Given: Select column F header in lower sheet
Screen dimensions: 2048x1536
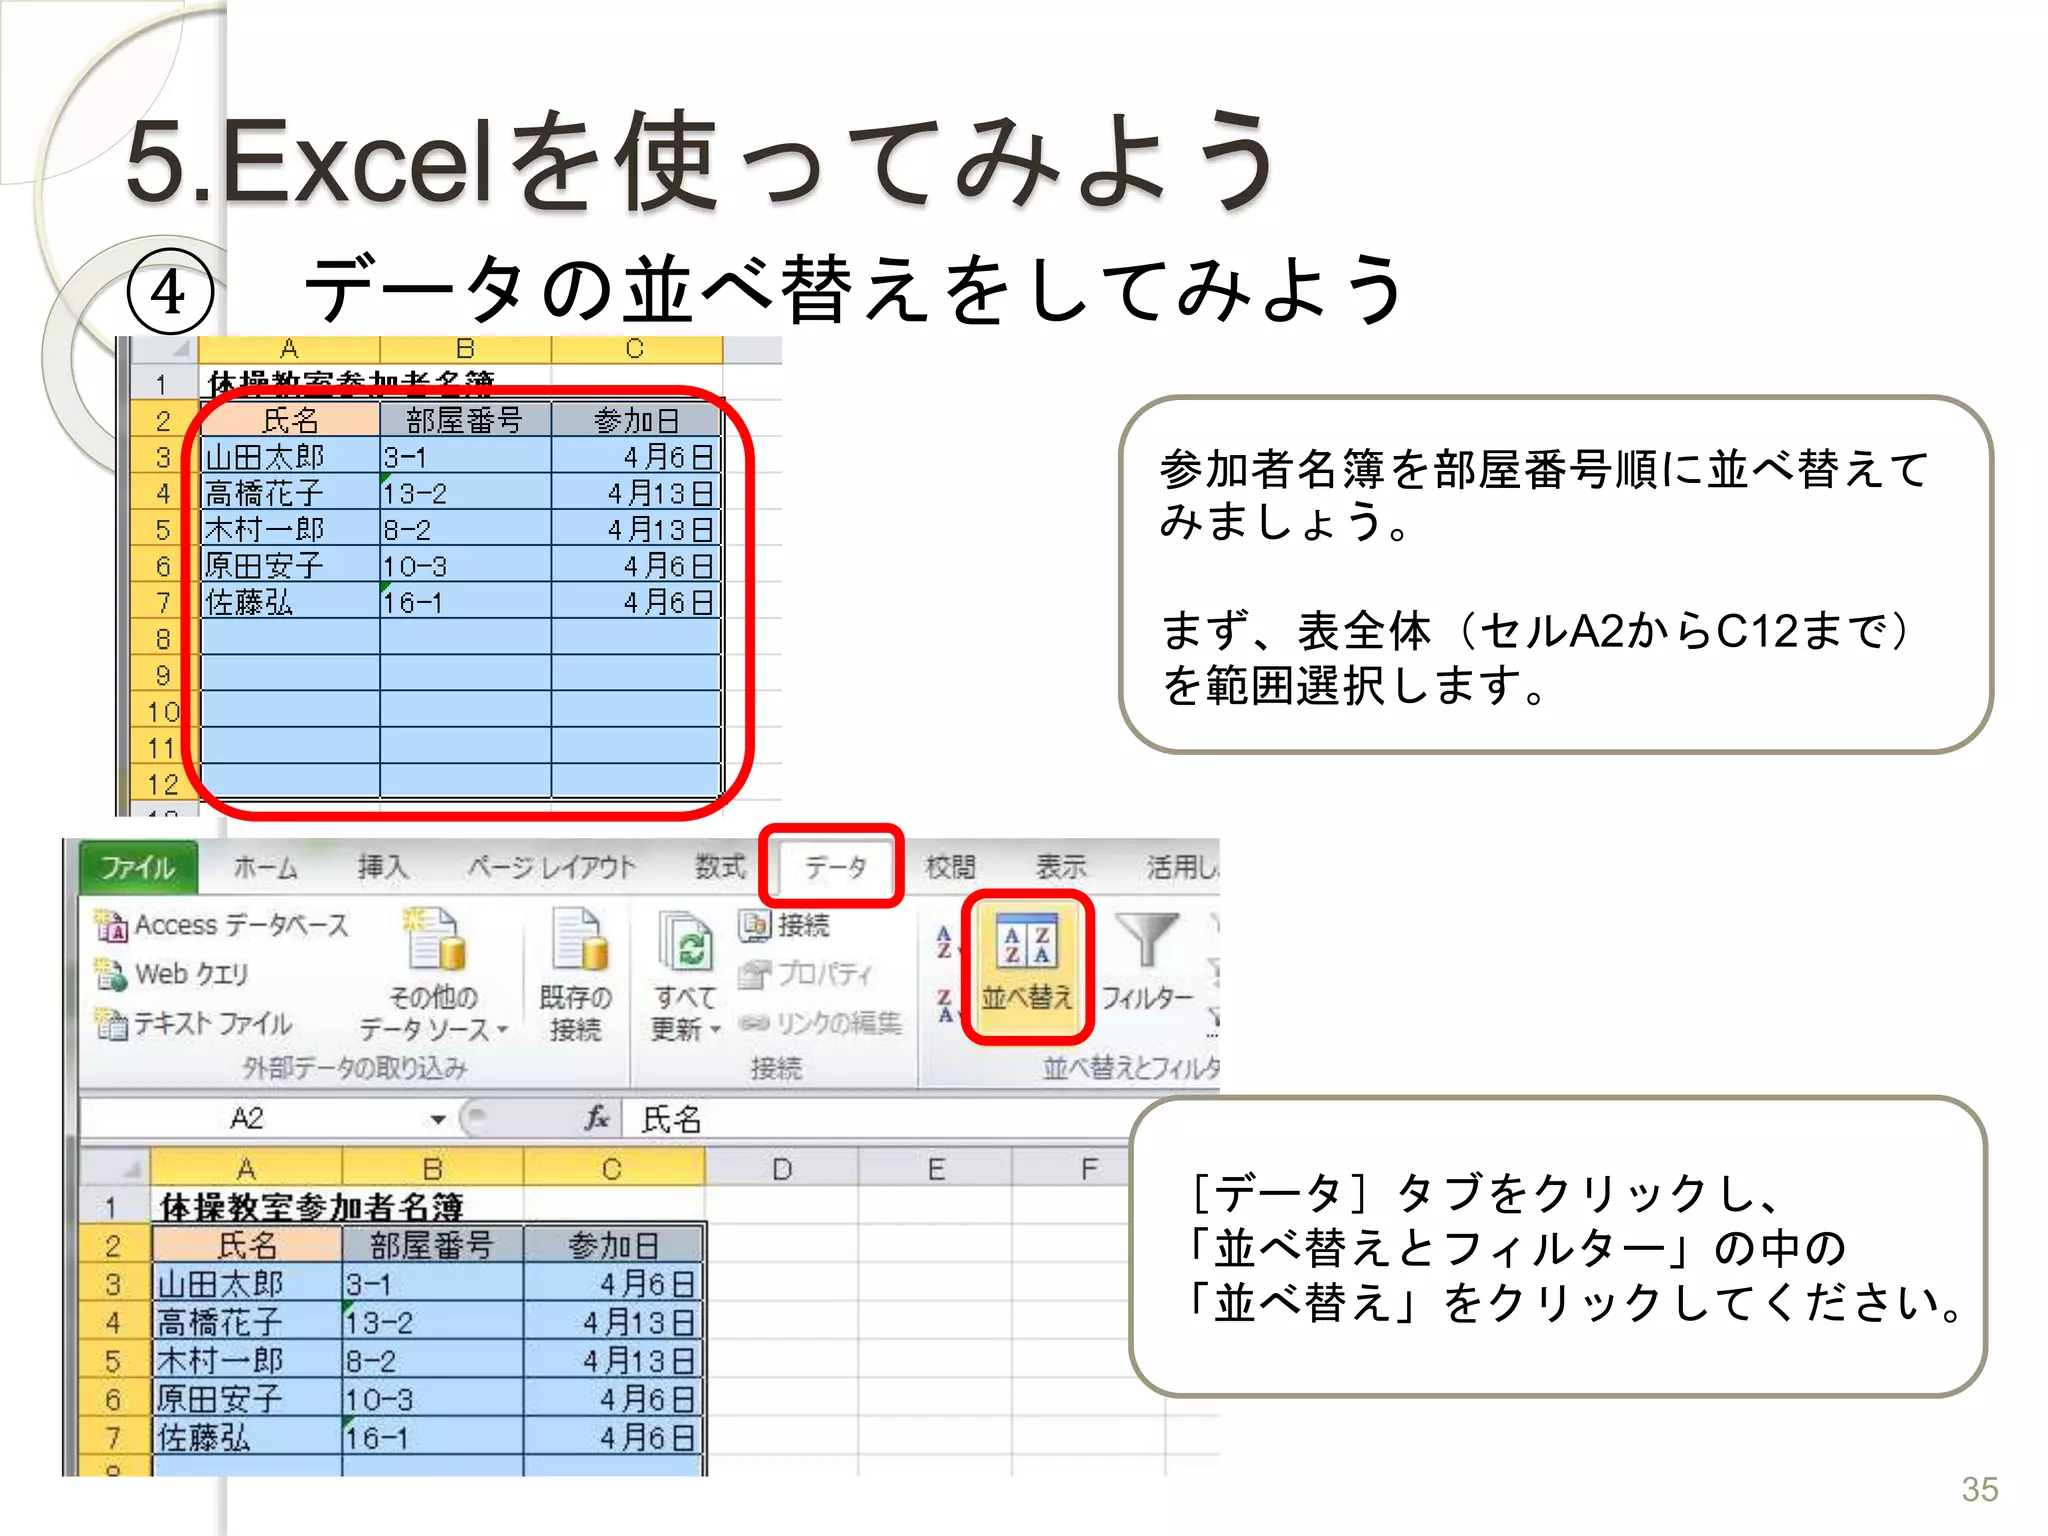Looking at the screenshot, I should point(1088,1168).
